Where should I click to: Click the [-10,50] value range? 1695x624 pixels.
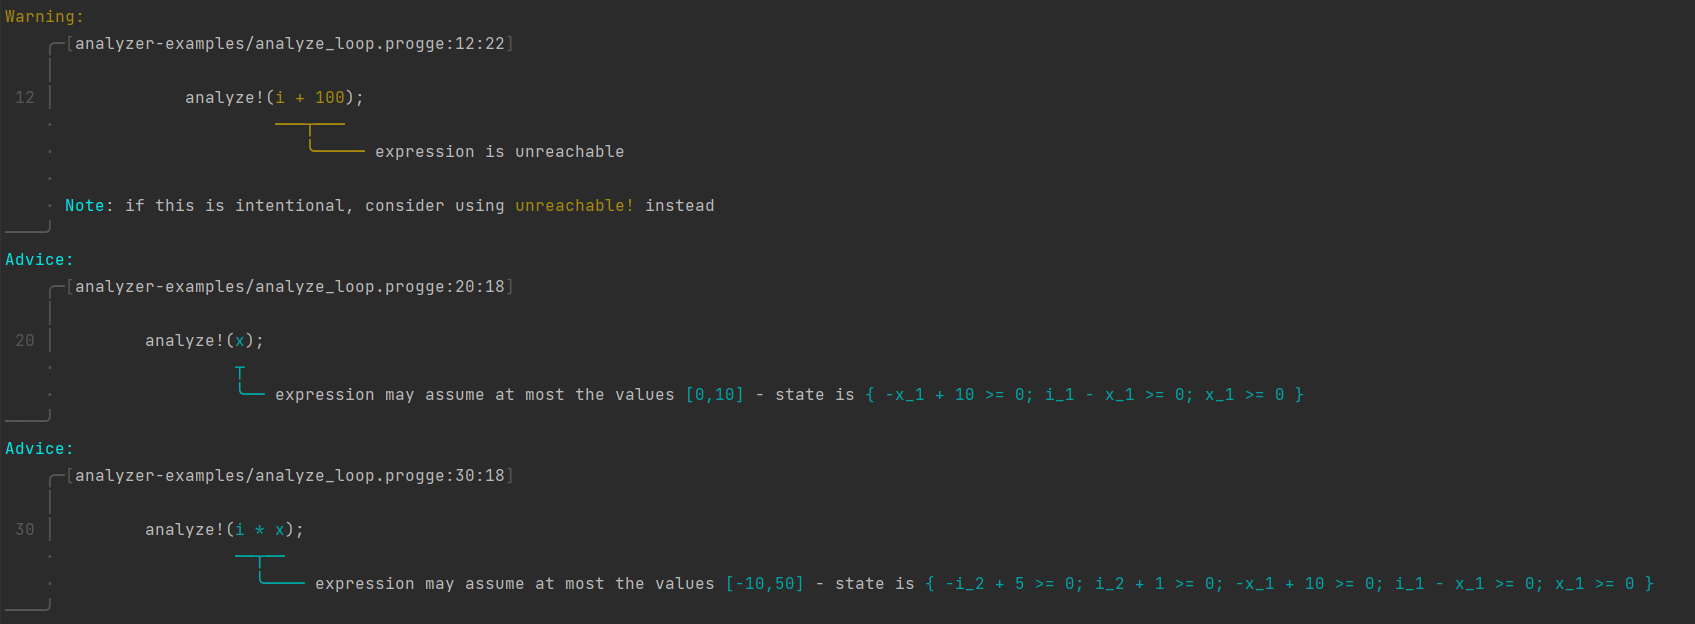pyautogui.click(x=765, y=584)
